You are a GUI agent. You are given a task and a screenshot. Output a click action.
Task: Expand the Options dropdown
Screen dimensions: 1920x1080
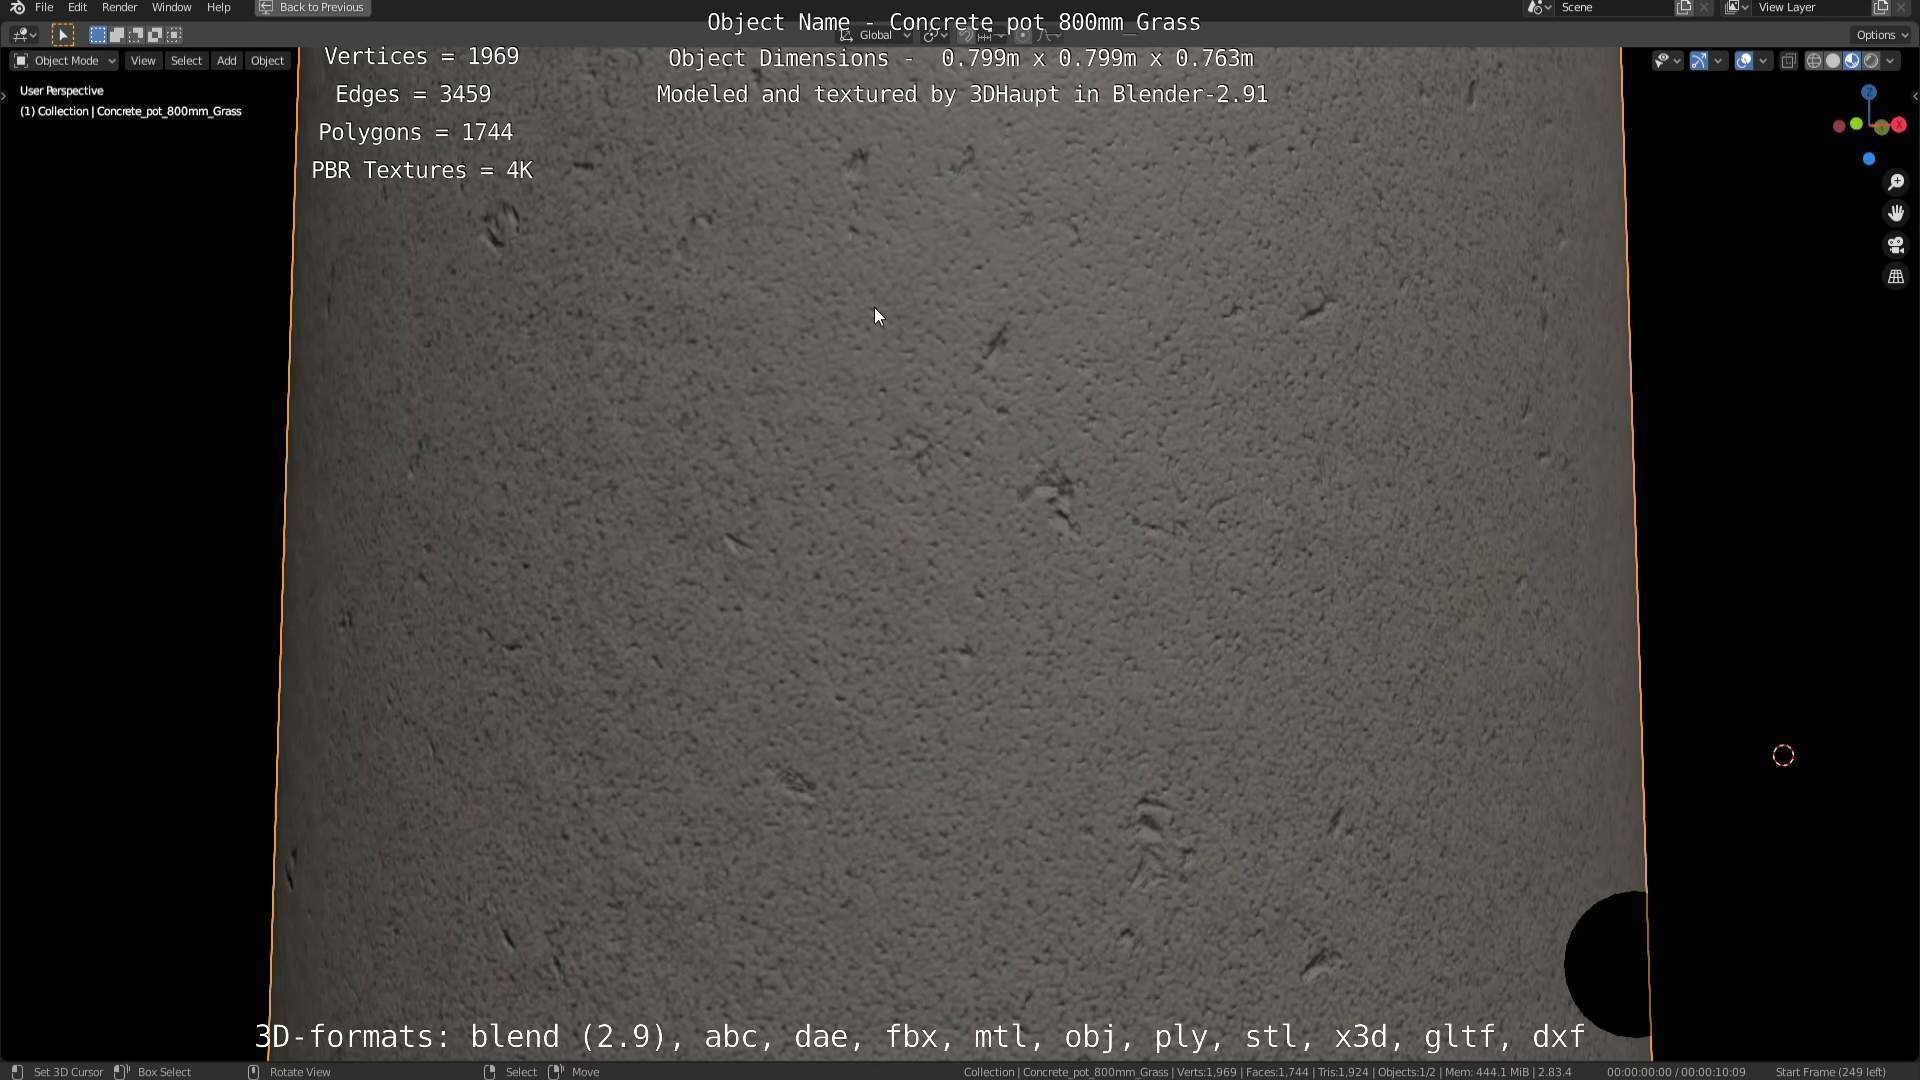tap(1882, 35)
